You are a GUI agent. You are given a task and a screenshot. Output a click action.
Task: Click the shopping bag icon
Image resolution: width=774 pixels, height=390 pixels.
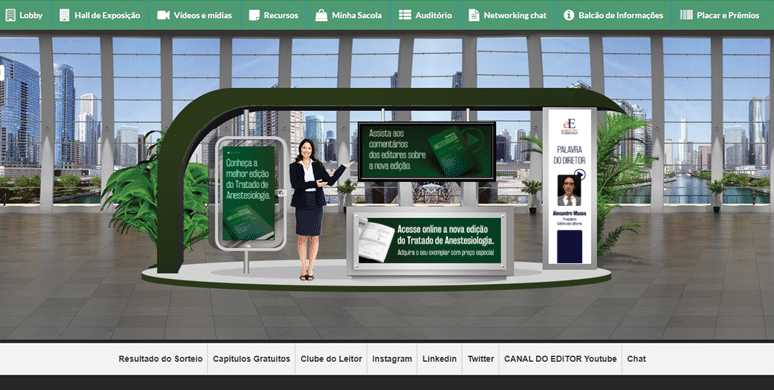[x=321, y=15]
